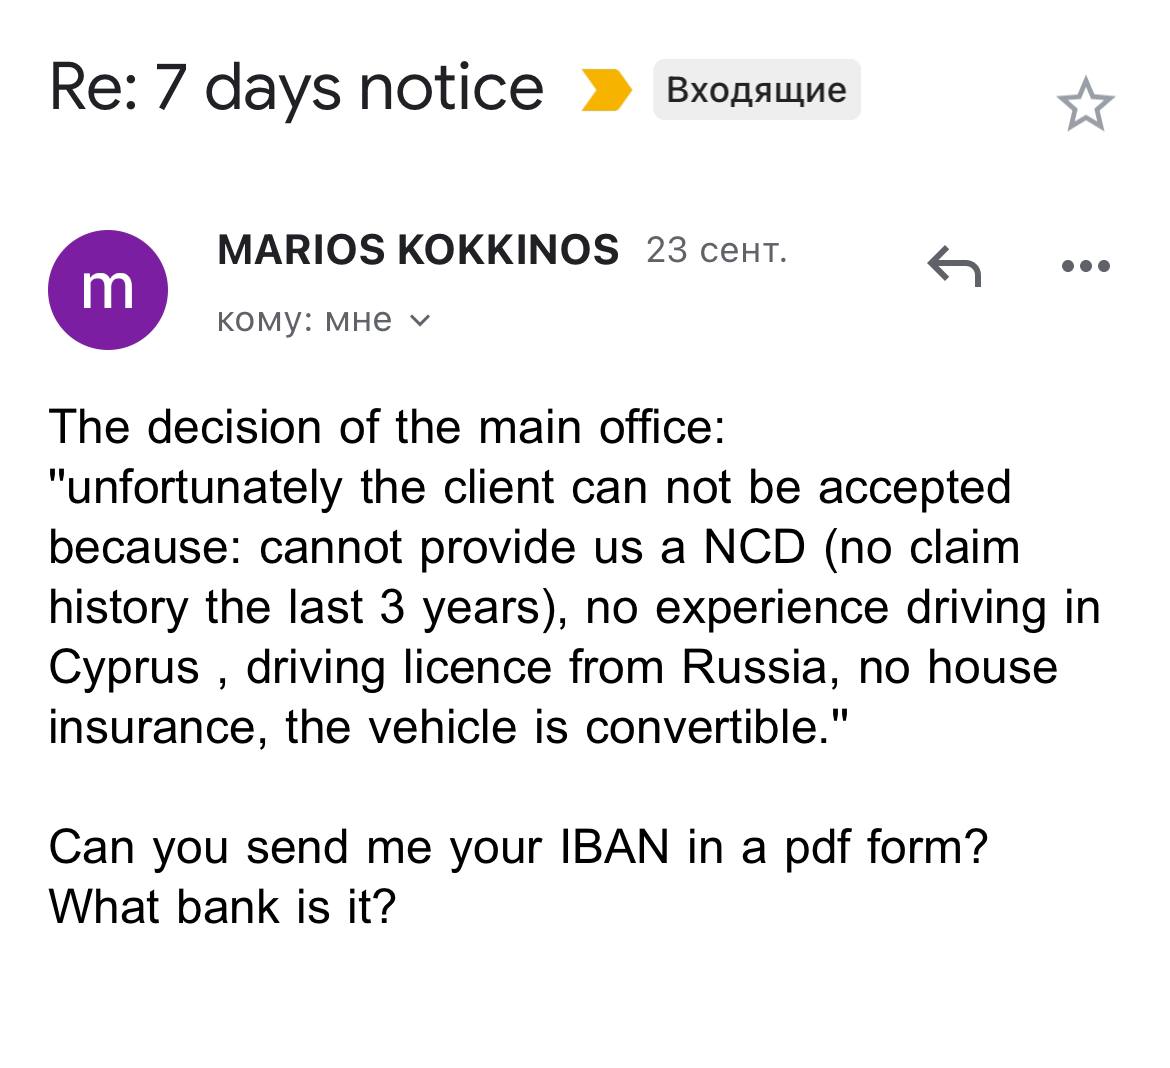This screenshot has width=1170, height=1068.
Task: Expand recipient details chevron
Action: pos(421,321)
